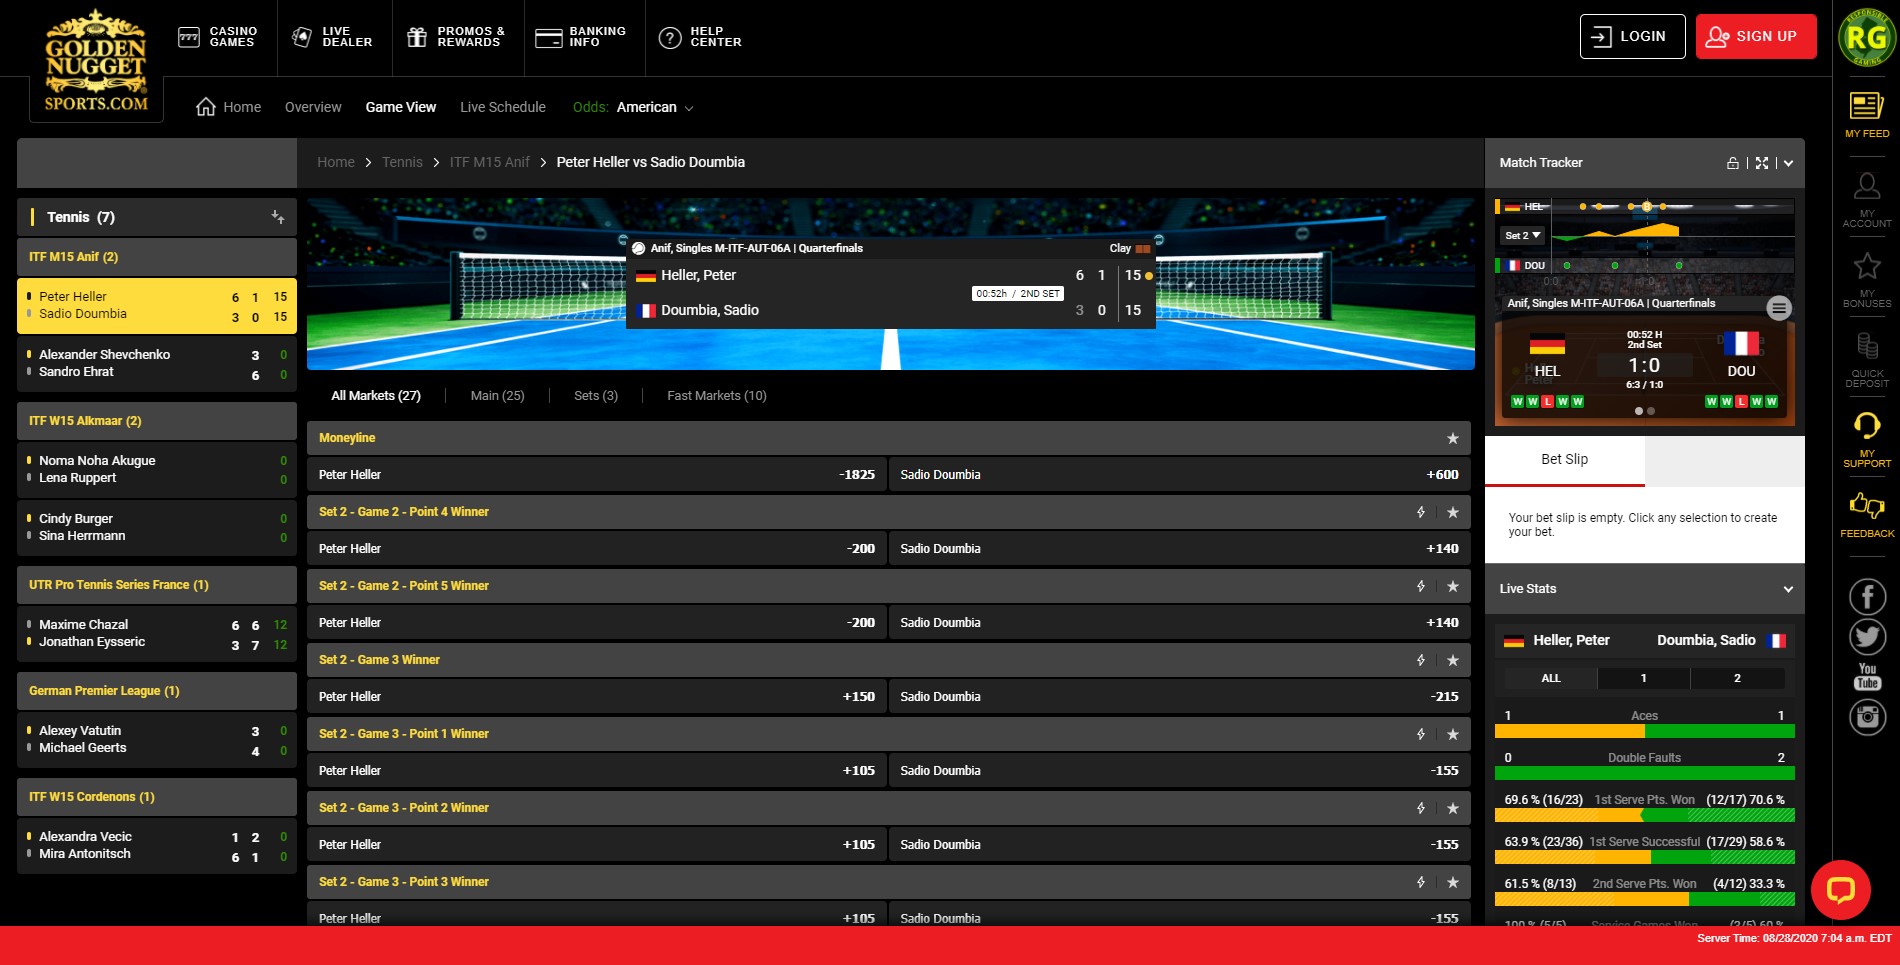Collapse German Premier League (1) group
The height and width of the screenshot is (965, 1900).
[x=157, y=691]
